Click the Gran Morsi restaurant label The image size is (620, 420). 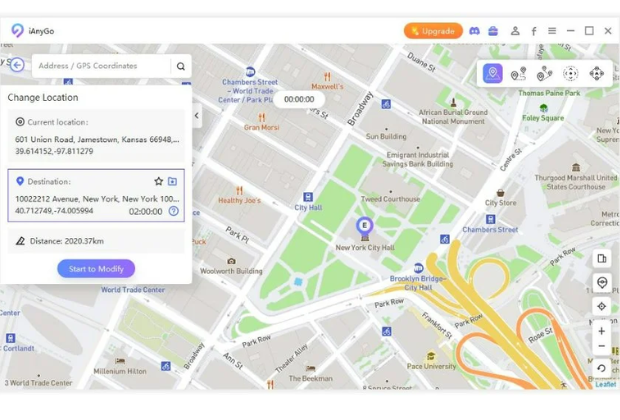point(261,127)
